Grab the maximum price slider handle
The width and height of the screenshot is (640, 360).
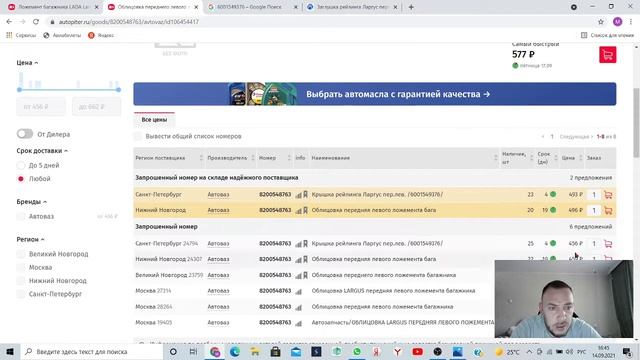[118, 89]
